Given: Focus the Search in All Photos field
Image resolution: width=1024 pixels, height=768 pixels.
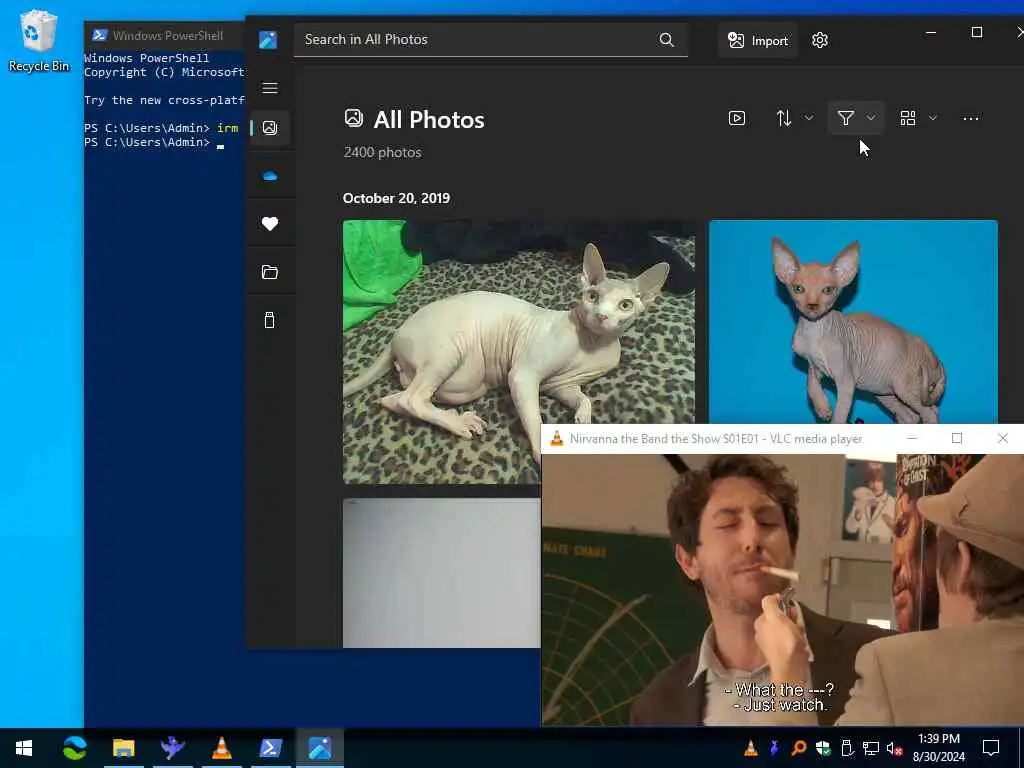Looking at the screenshot, I should coord(490,40).
